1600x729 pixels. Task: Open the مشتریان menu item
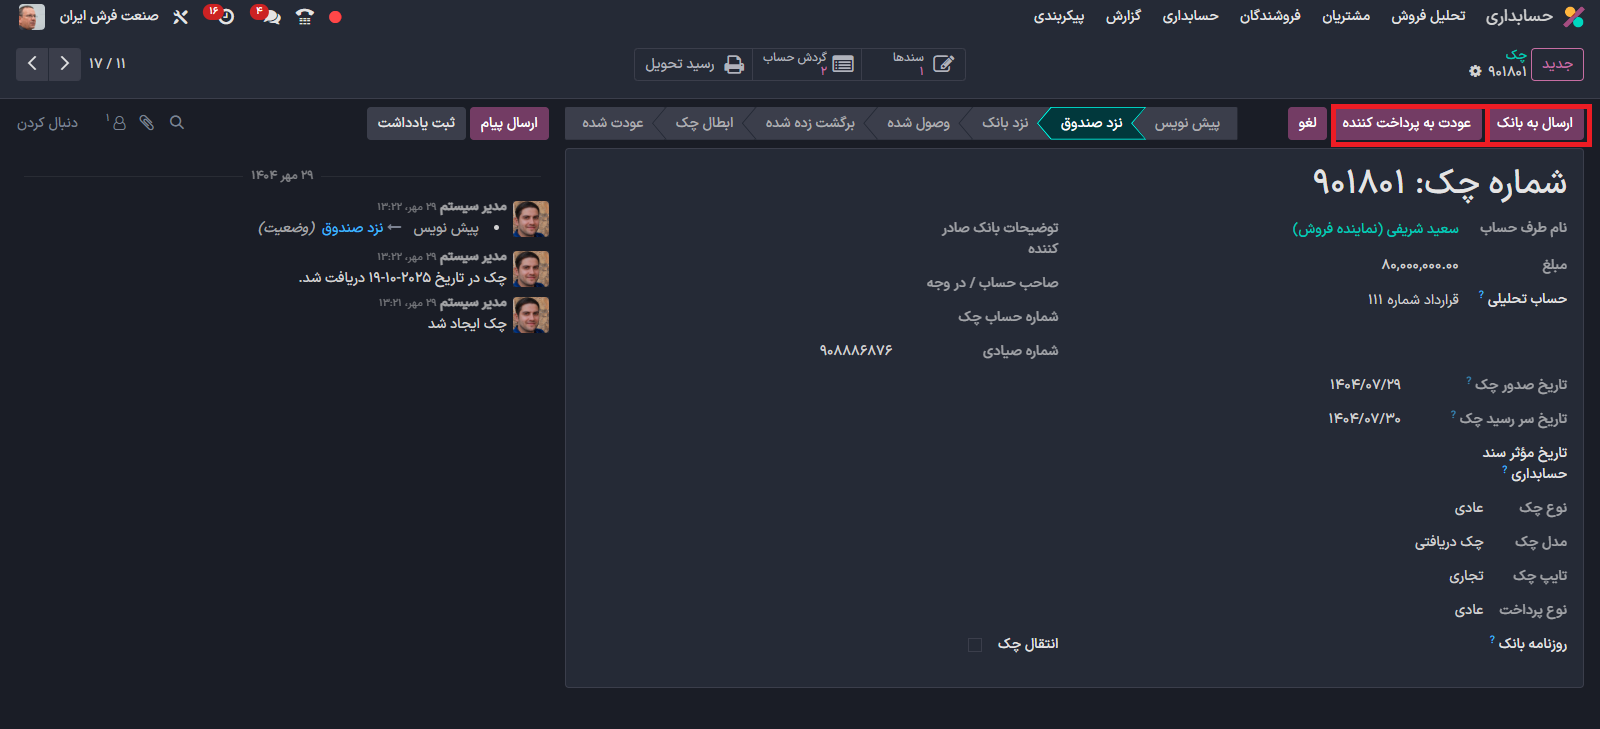[x=1345, y=16]
